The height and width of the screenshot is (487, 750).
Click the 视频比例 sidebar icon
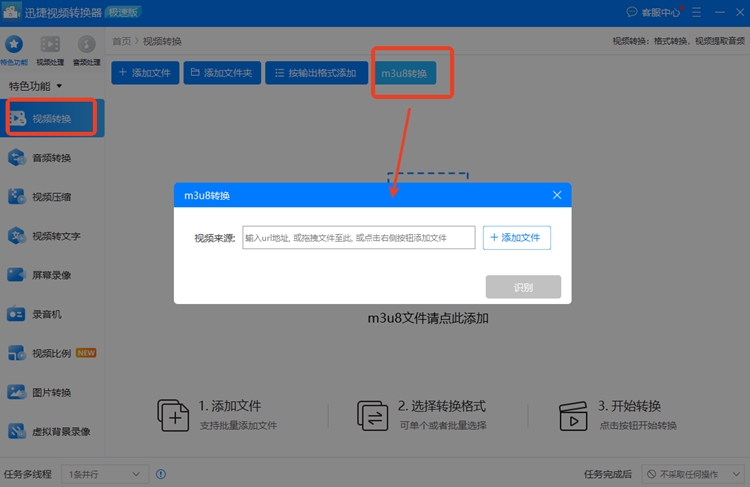coord(16,353)
